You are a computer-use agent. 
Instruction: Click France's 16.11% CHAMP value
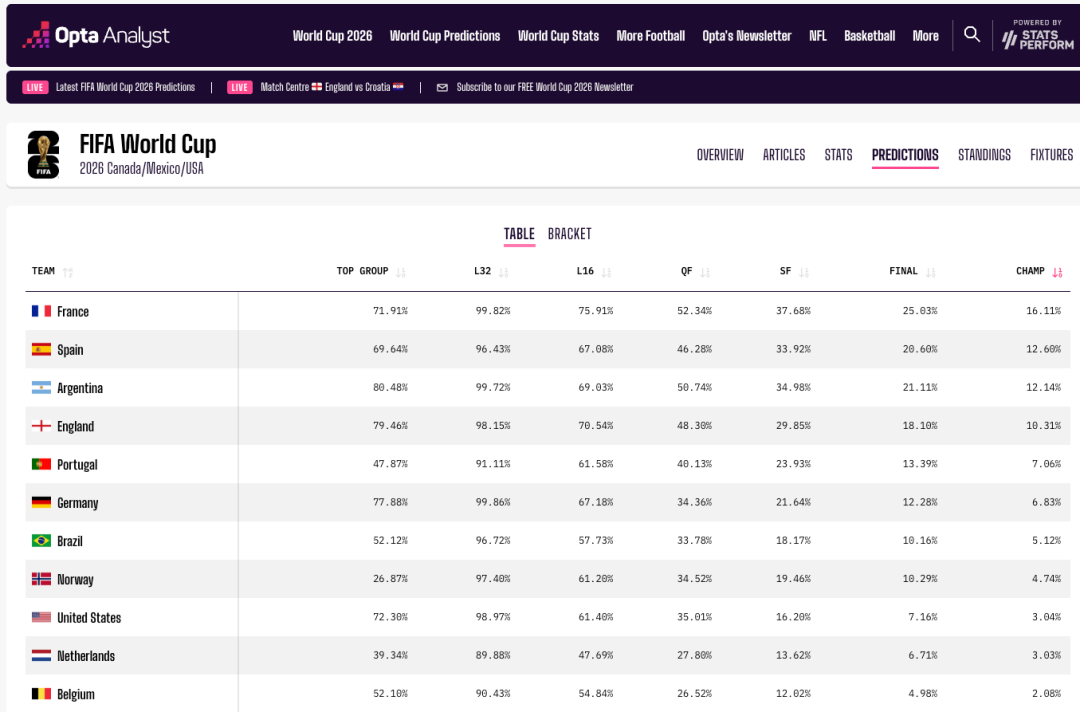[1043, 311]
